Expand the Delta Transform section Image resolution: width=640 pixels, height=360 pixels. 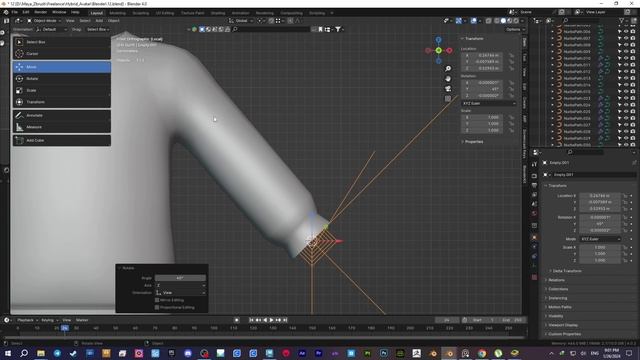[x=567, y=271]
